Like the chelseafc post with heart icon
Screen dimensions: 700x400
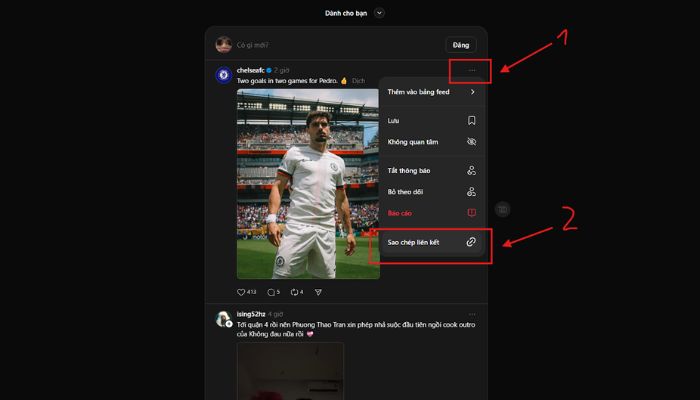[241, 292]
